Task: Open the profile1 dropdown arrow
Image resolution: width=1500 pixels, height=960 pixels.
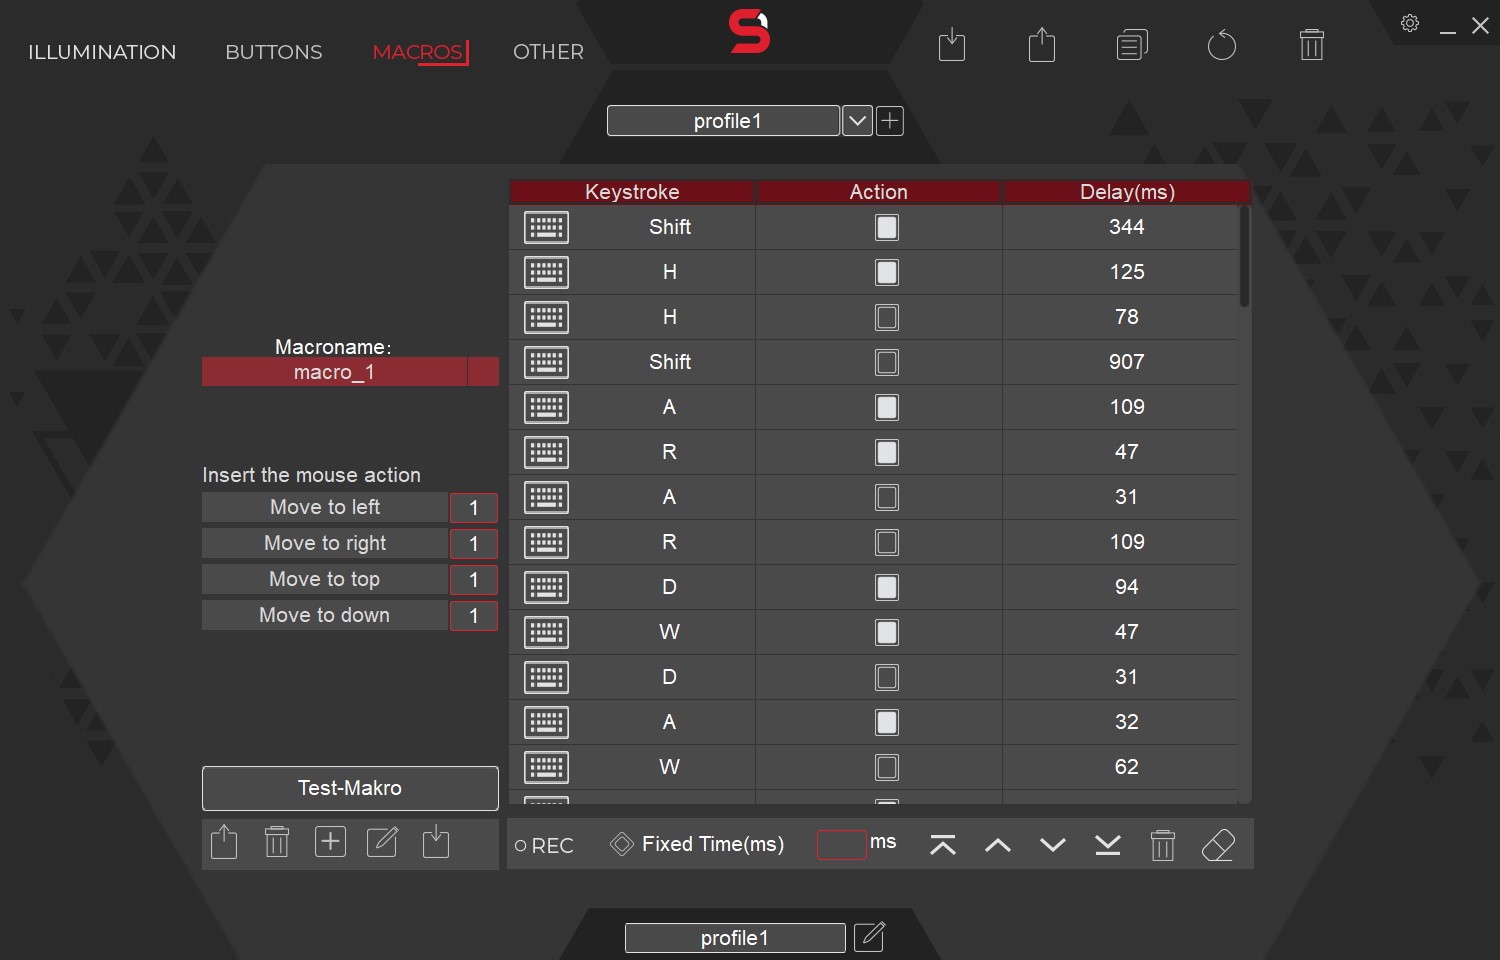Action: pyautogui.click(x=857, y=120)
